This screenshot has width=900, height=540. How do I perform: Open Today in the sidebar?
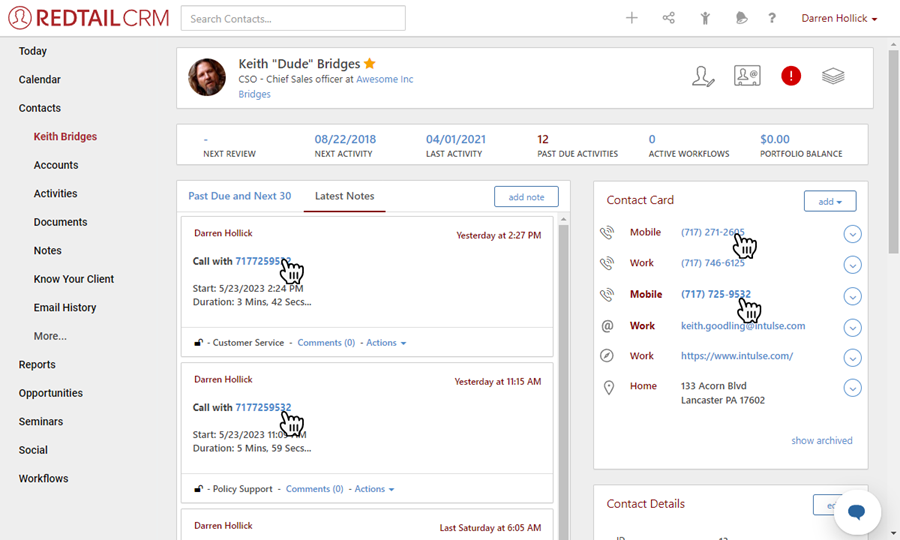click(33, 51)
